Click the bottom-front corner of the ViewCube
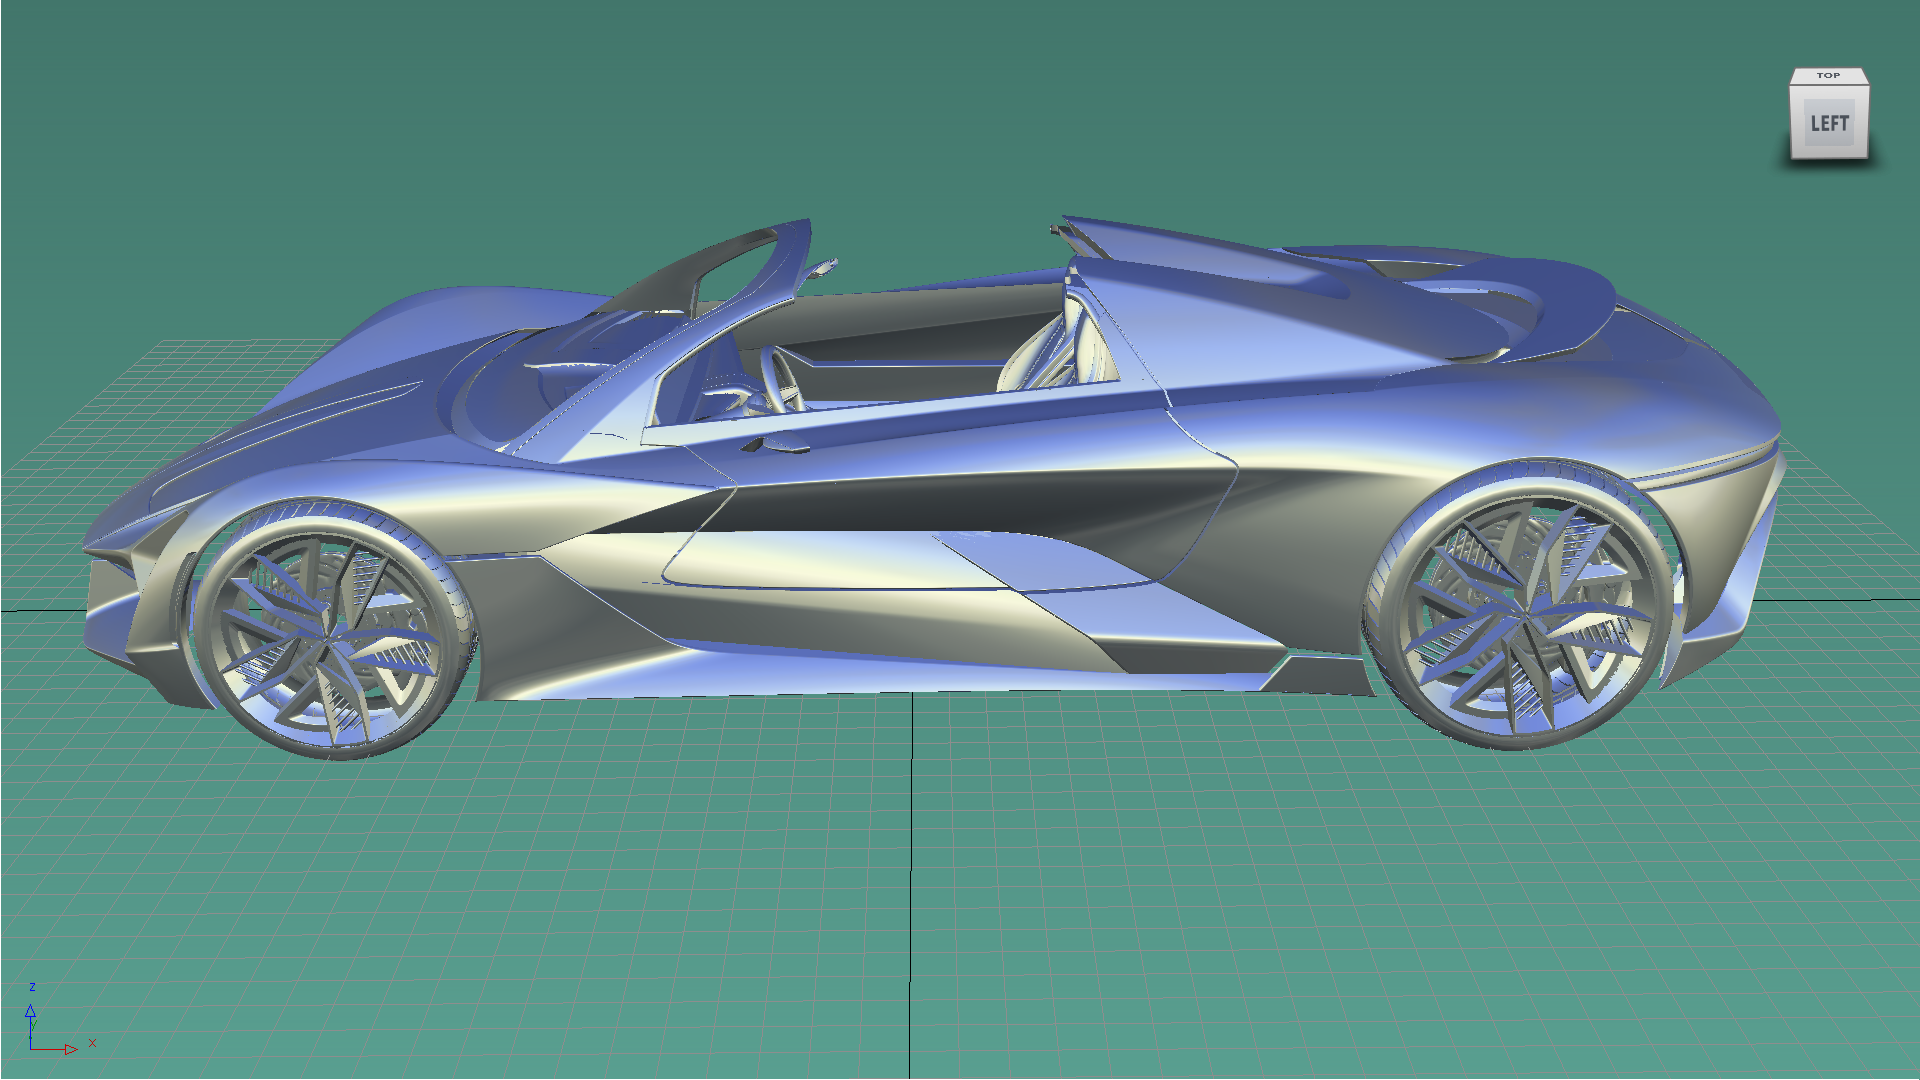The width and height of the screenshot is (1920, 1080). [x=1792, y=157]
